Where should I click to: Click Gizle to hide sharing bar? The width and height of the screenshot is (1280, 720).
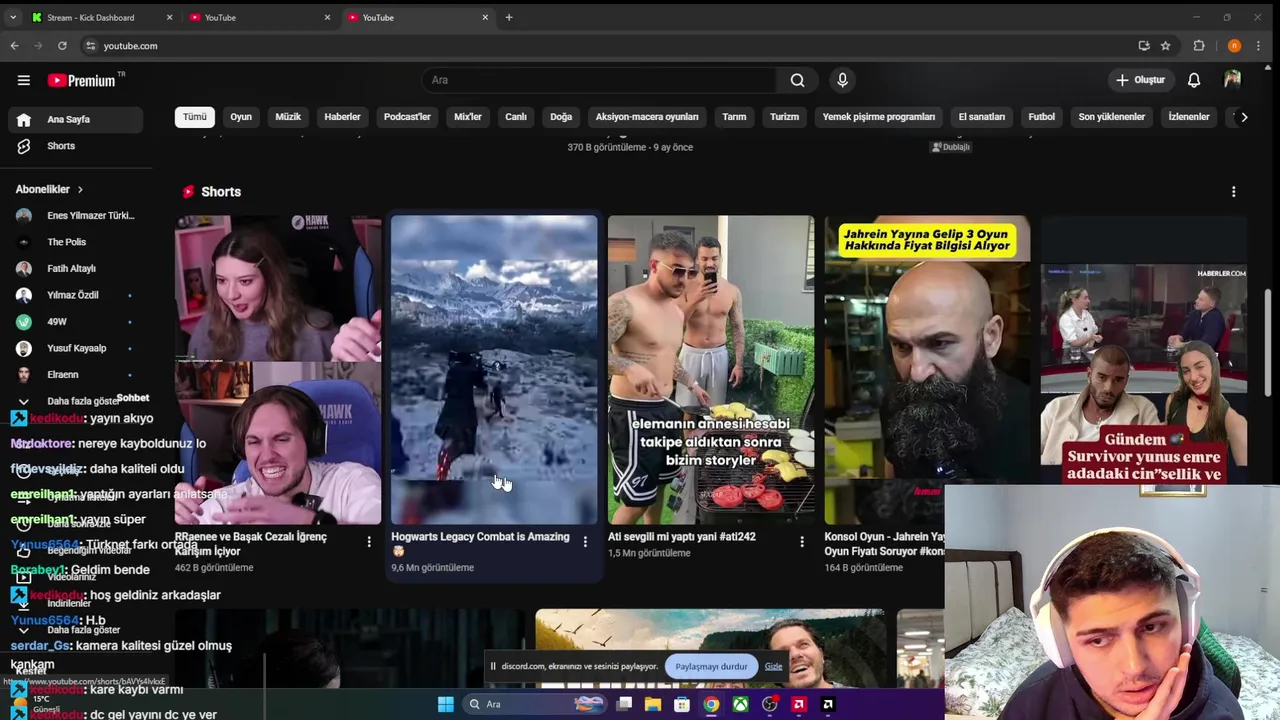(773, 666)
